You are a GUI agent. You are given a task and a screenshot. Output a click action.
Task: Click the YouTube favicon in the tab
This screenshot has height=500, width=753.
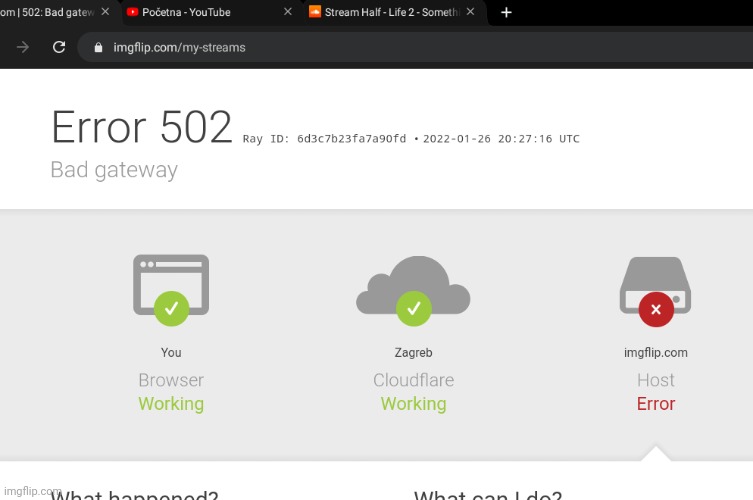click(132, 12)
